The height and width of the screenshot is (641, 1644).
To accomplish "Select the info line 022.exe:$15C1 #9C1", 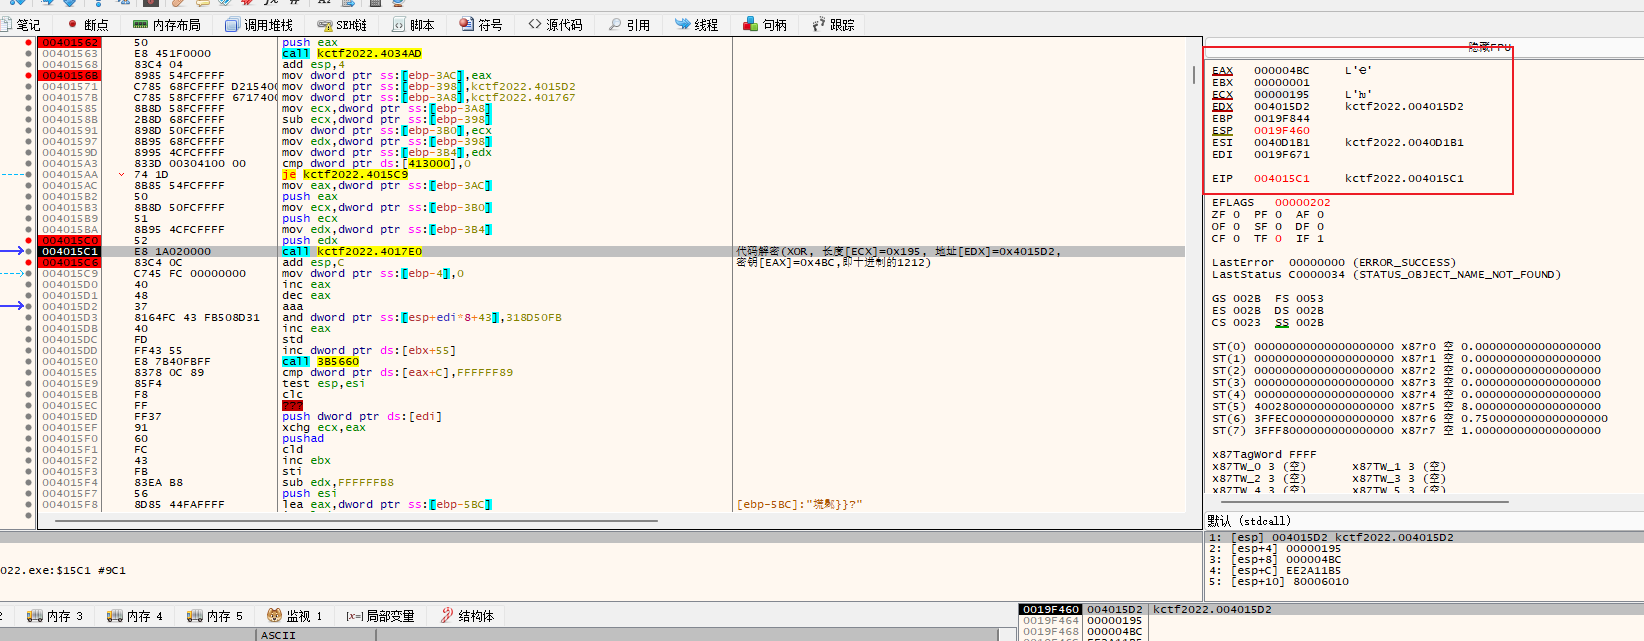I will click(x=63, y=571).
